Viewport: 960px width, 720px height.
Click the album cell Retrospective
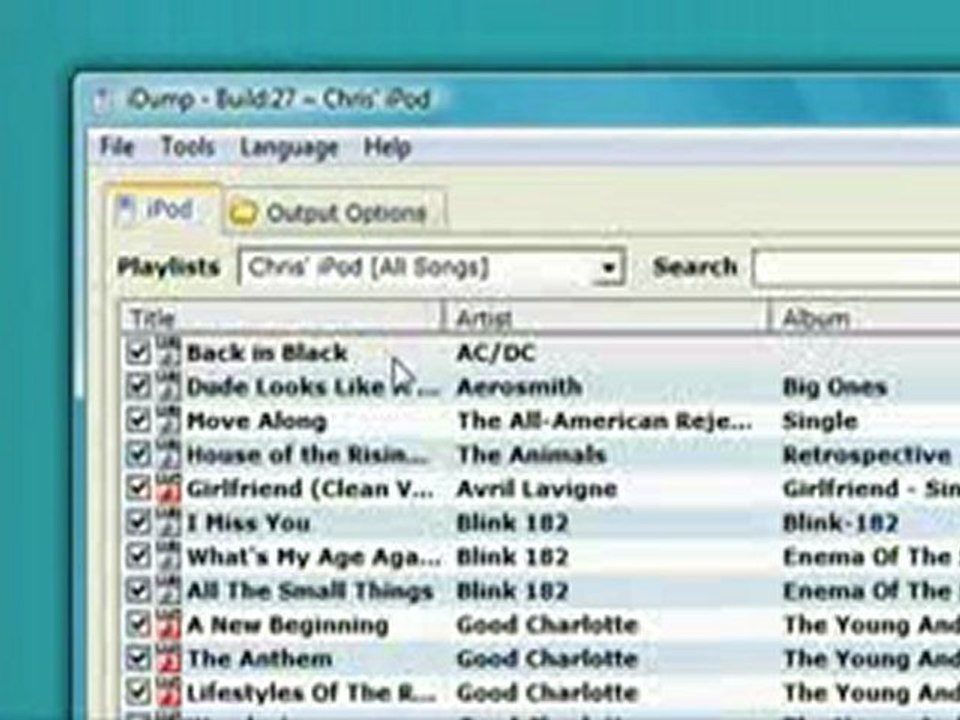867,455
